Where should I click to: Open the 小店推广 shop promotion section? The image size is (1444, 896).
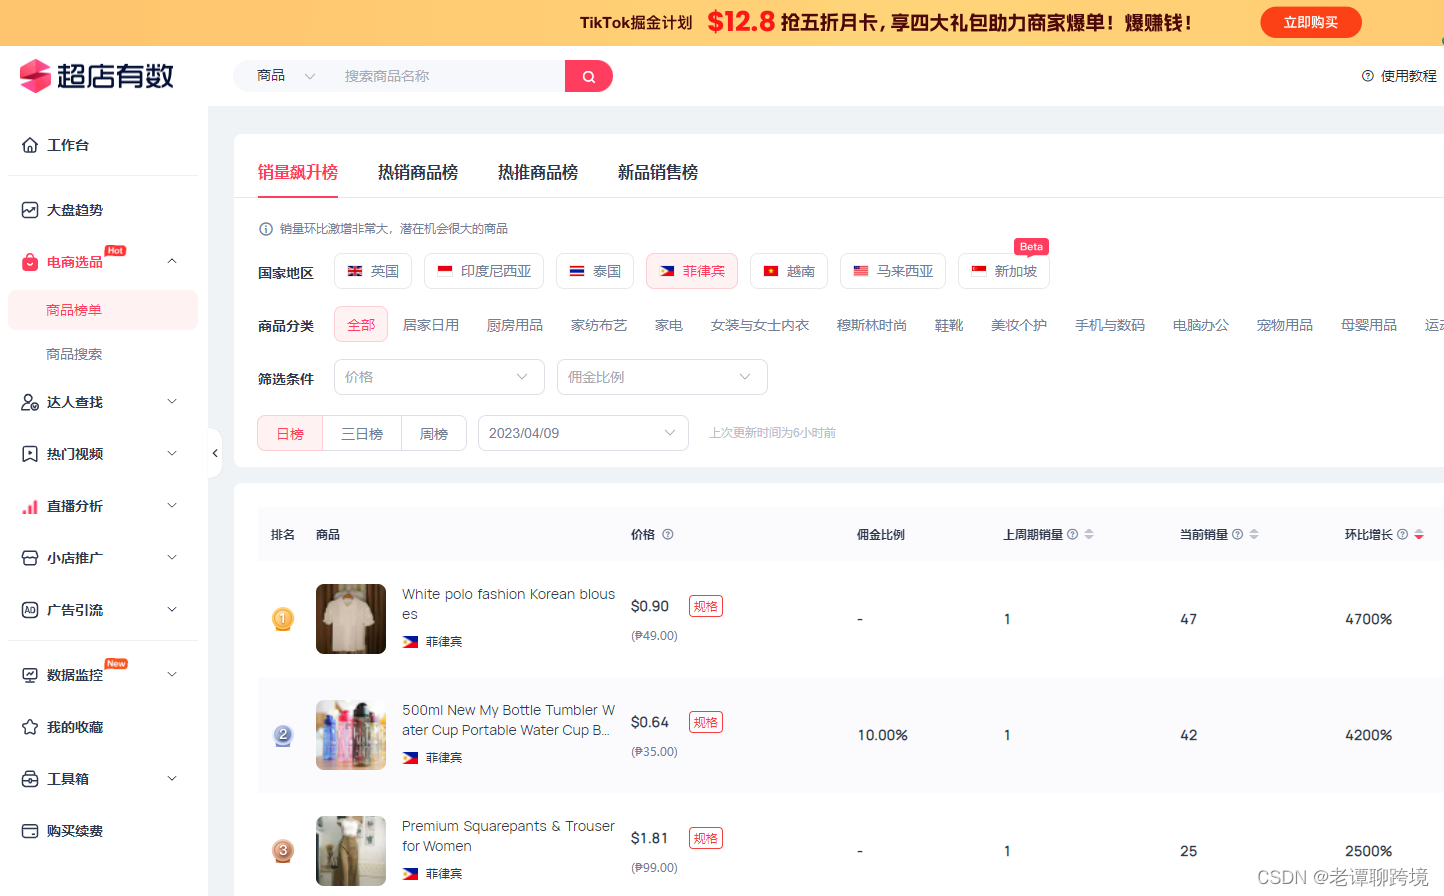pyautogui.click(x=75, y=557)
